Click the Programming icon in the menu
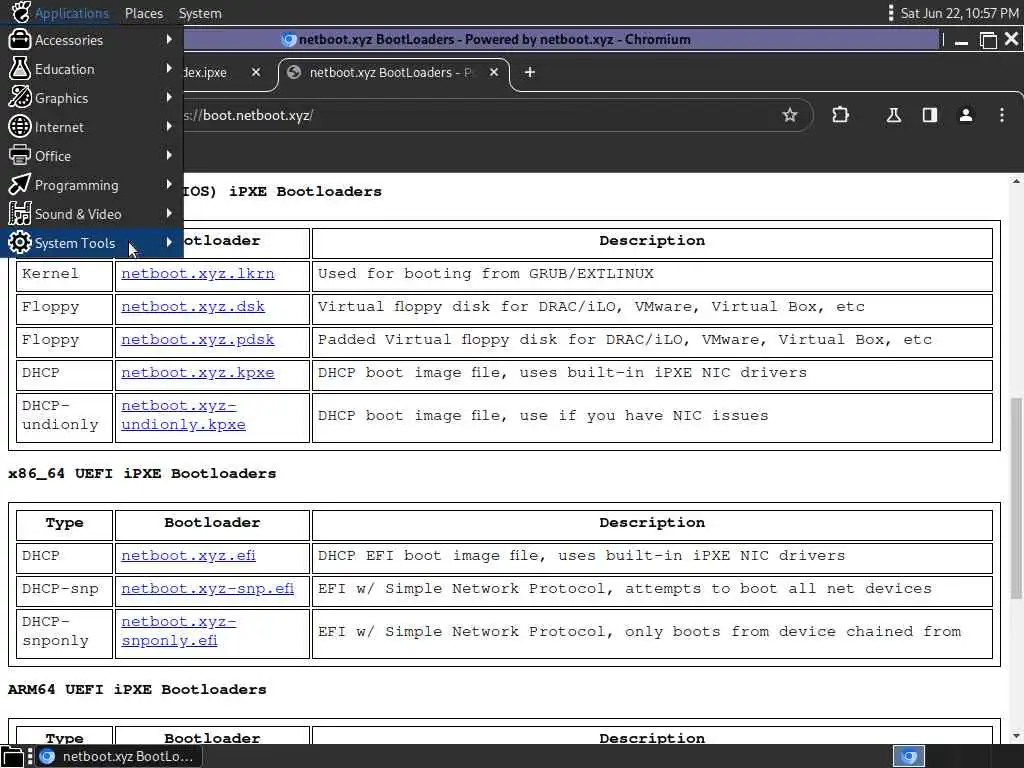This screenshot has width=1024, height=768. pyautogui.click(x=20, y=185)
